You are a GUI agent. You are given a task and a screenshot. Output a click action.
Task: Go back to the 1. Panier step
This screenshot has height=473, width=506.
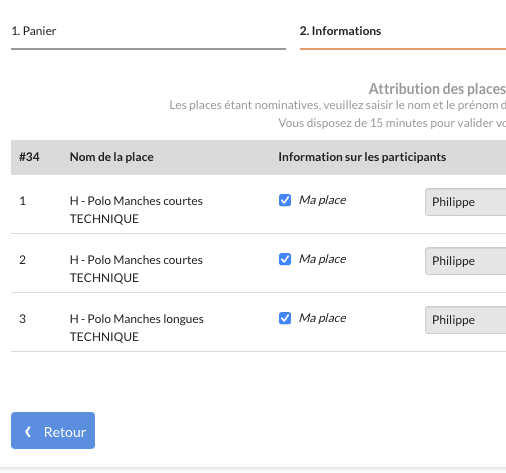click(x=34, y=31)
